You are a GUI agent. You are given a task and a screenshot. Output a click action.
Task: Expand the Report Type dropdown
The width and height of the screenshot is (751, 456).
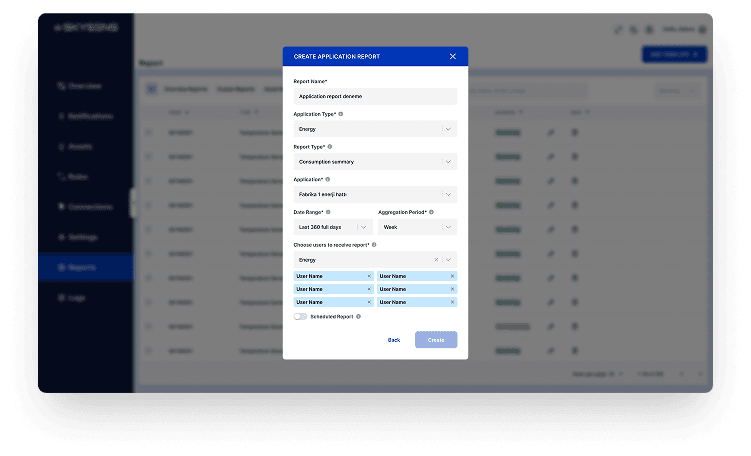click(448, 161)
